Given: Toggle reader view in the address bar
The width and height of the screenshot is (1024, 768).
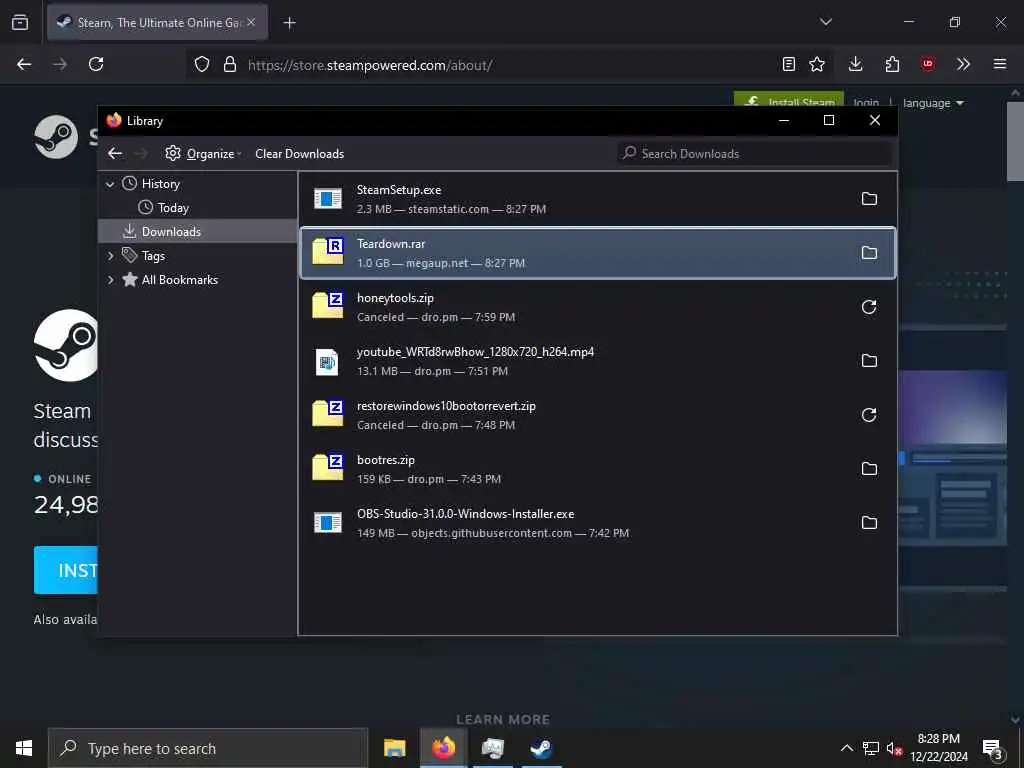Looking at the screenshot, I should click(789, 64).
